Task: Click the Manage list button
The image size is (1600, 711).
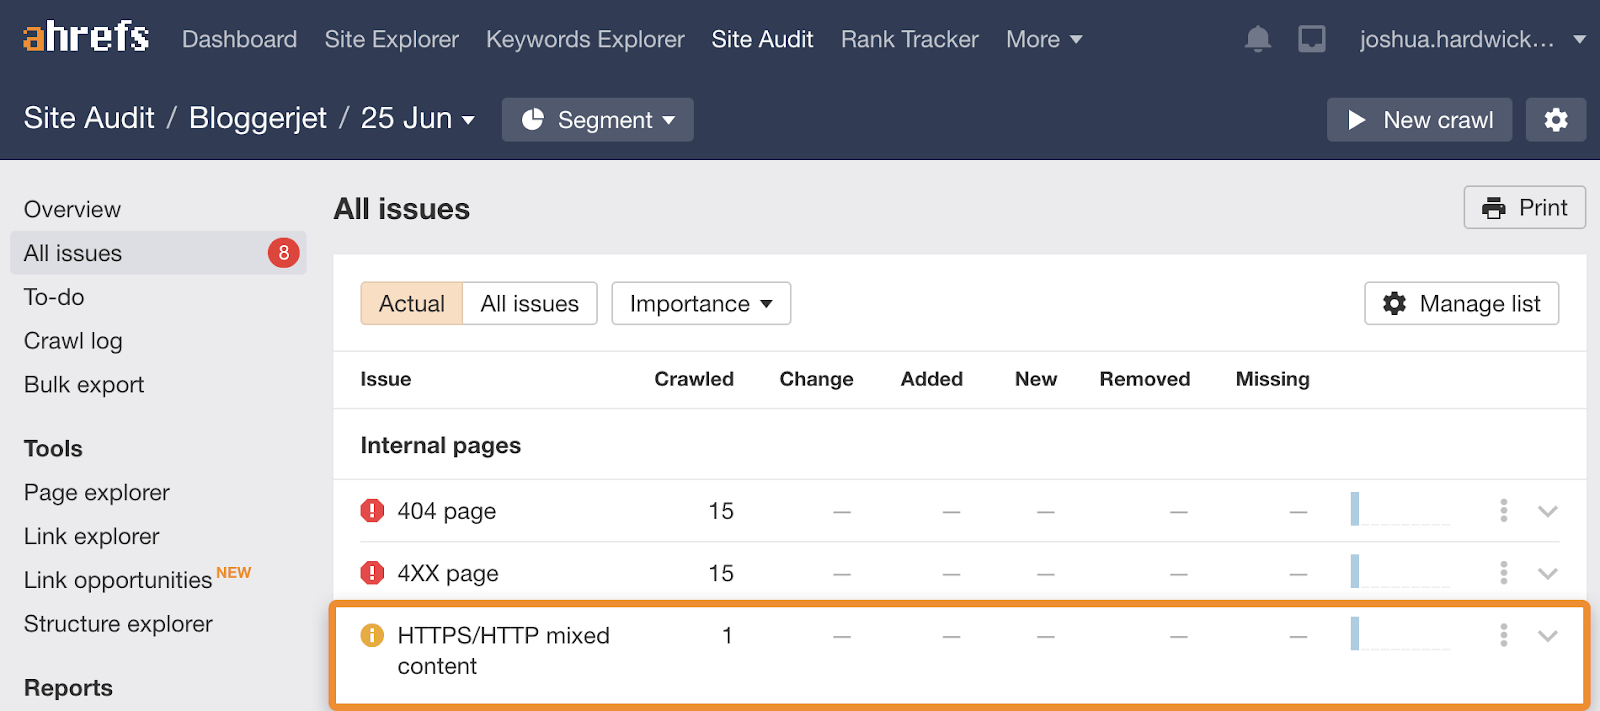Action: [x=1461, y=303]
